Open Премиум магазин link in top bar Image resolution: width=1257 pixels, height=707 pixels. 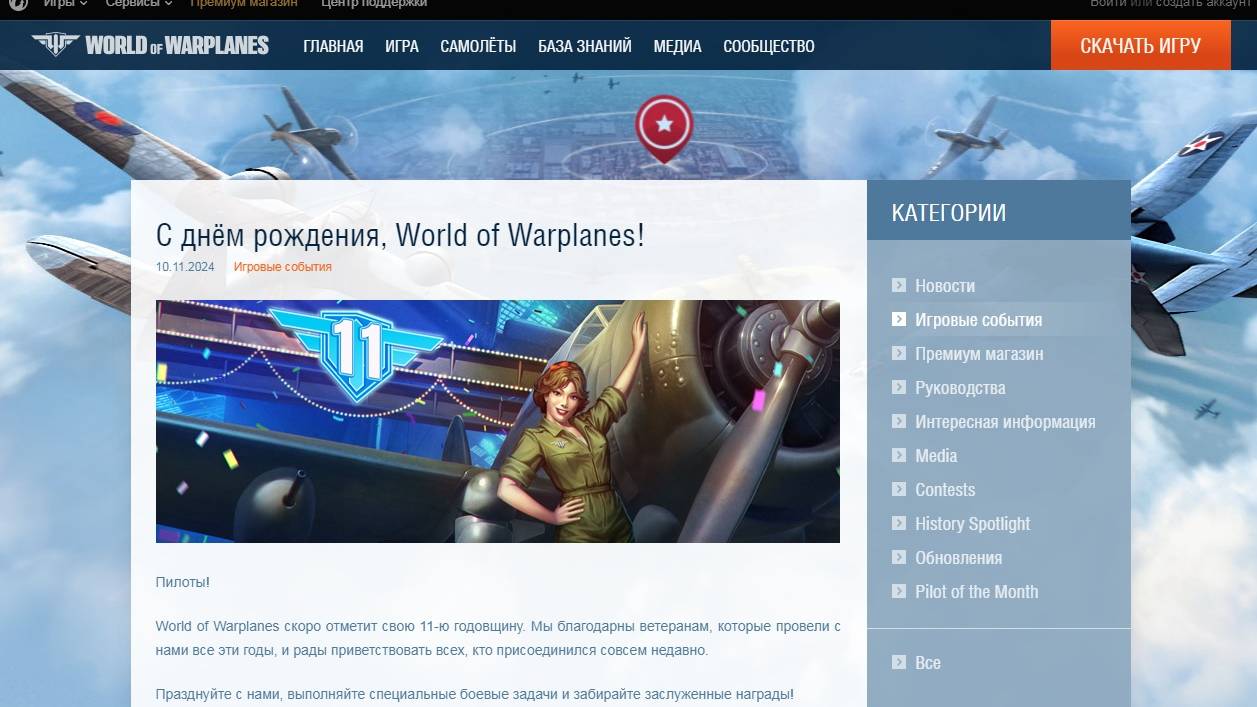[x=244, y=4]
